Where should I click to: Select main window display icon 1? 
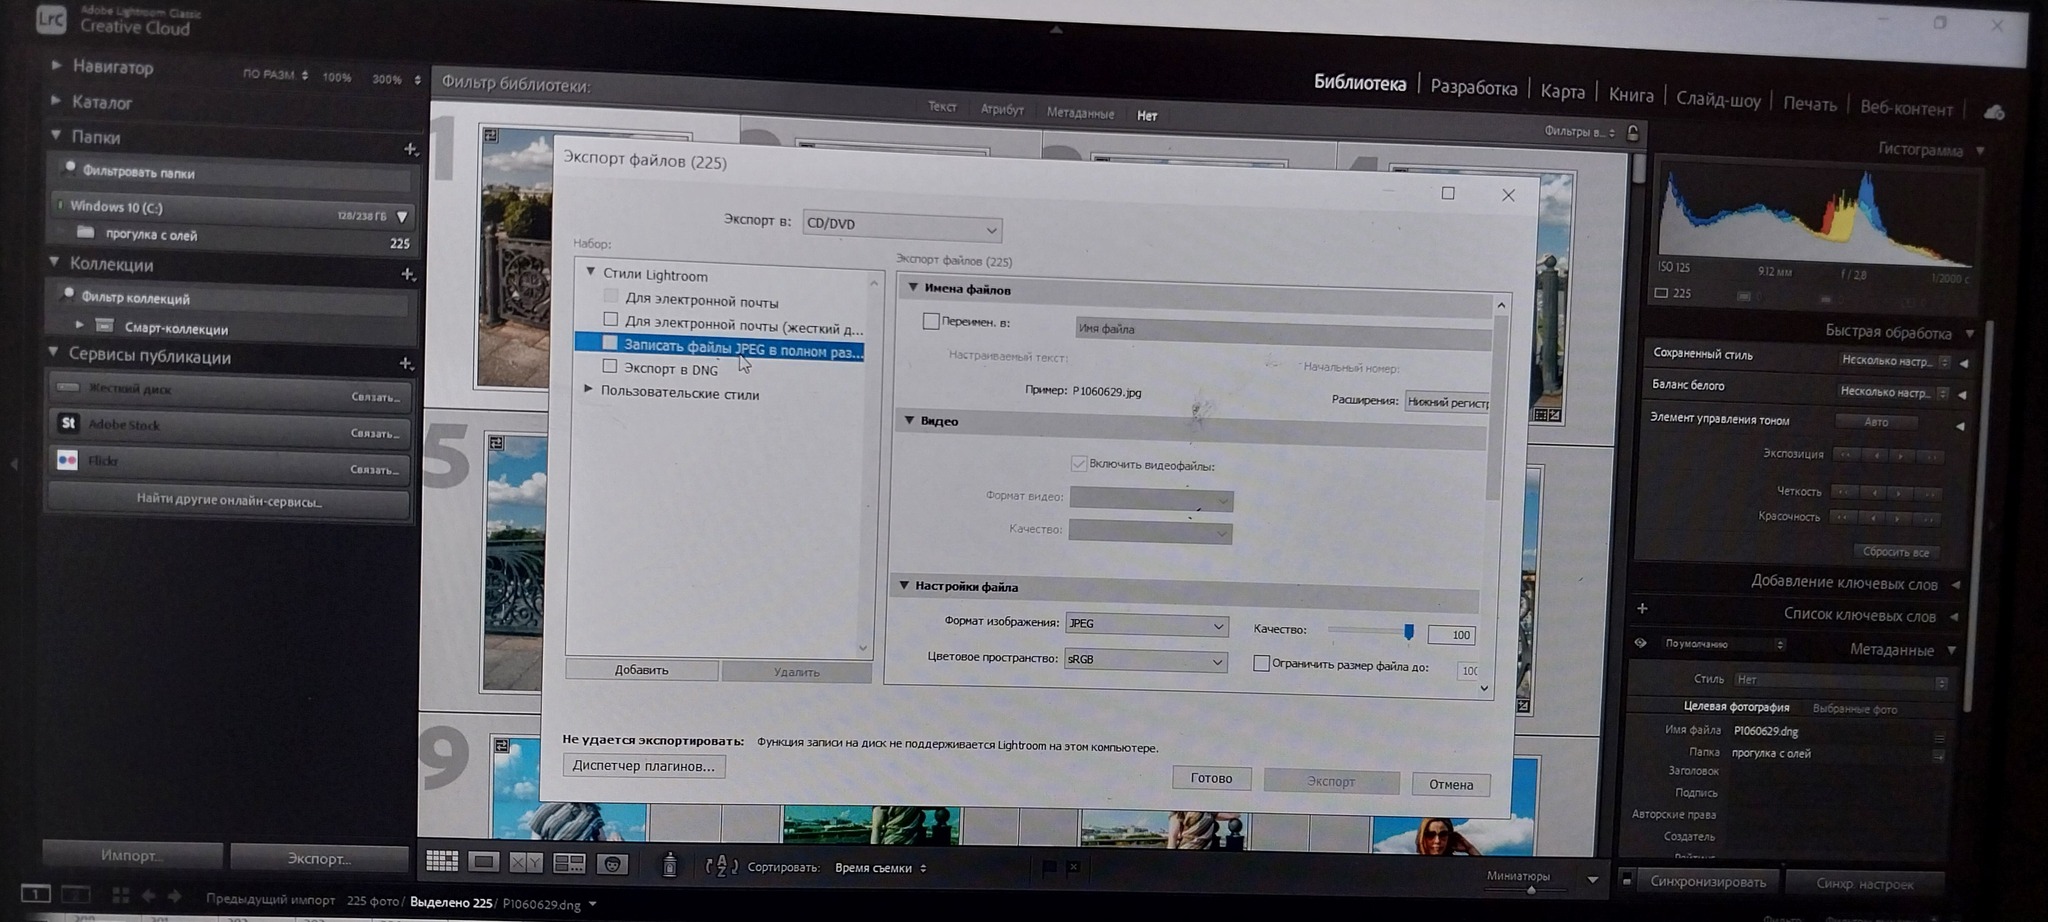coord(35,893)
